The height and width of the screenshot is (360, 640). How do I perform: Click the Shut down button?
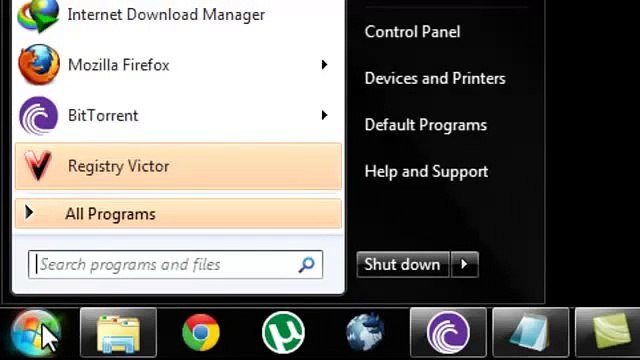403,264
